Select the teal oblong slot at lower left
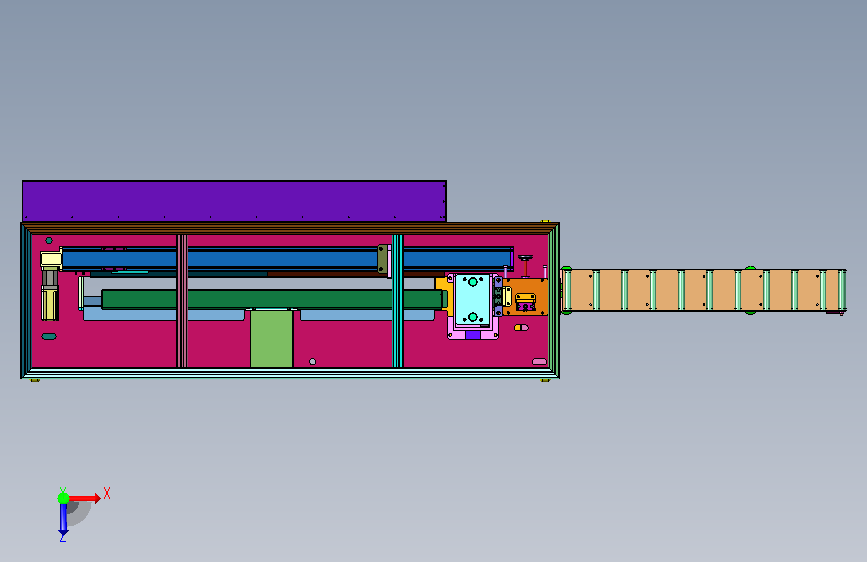Image resolution: width=867 pixels, height=562 pixels. (x=49, y=336)
